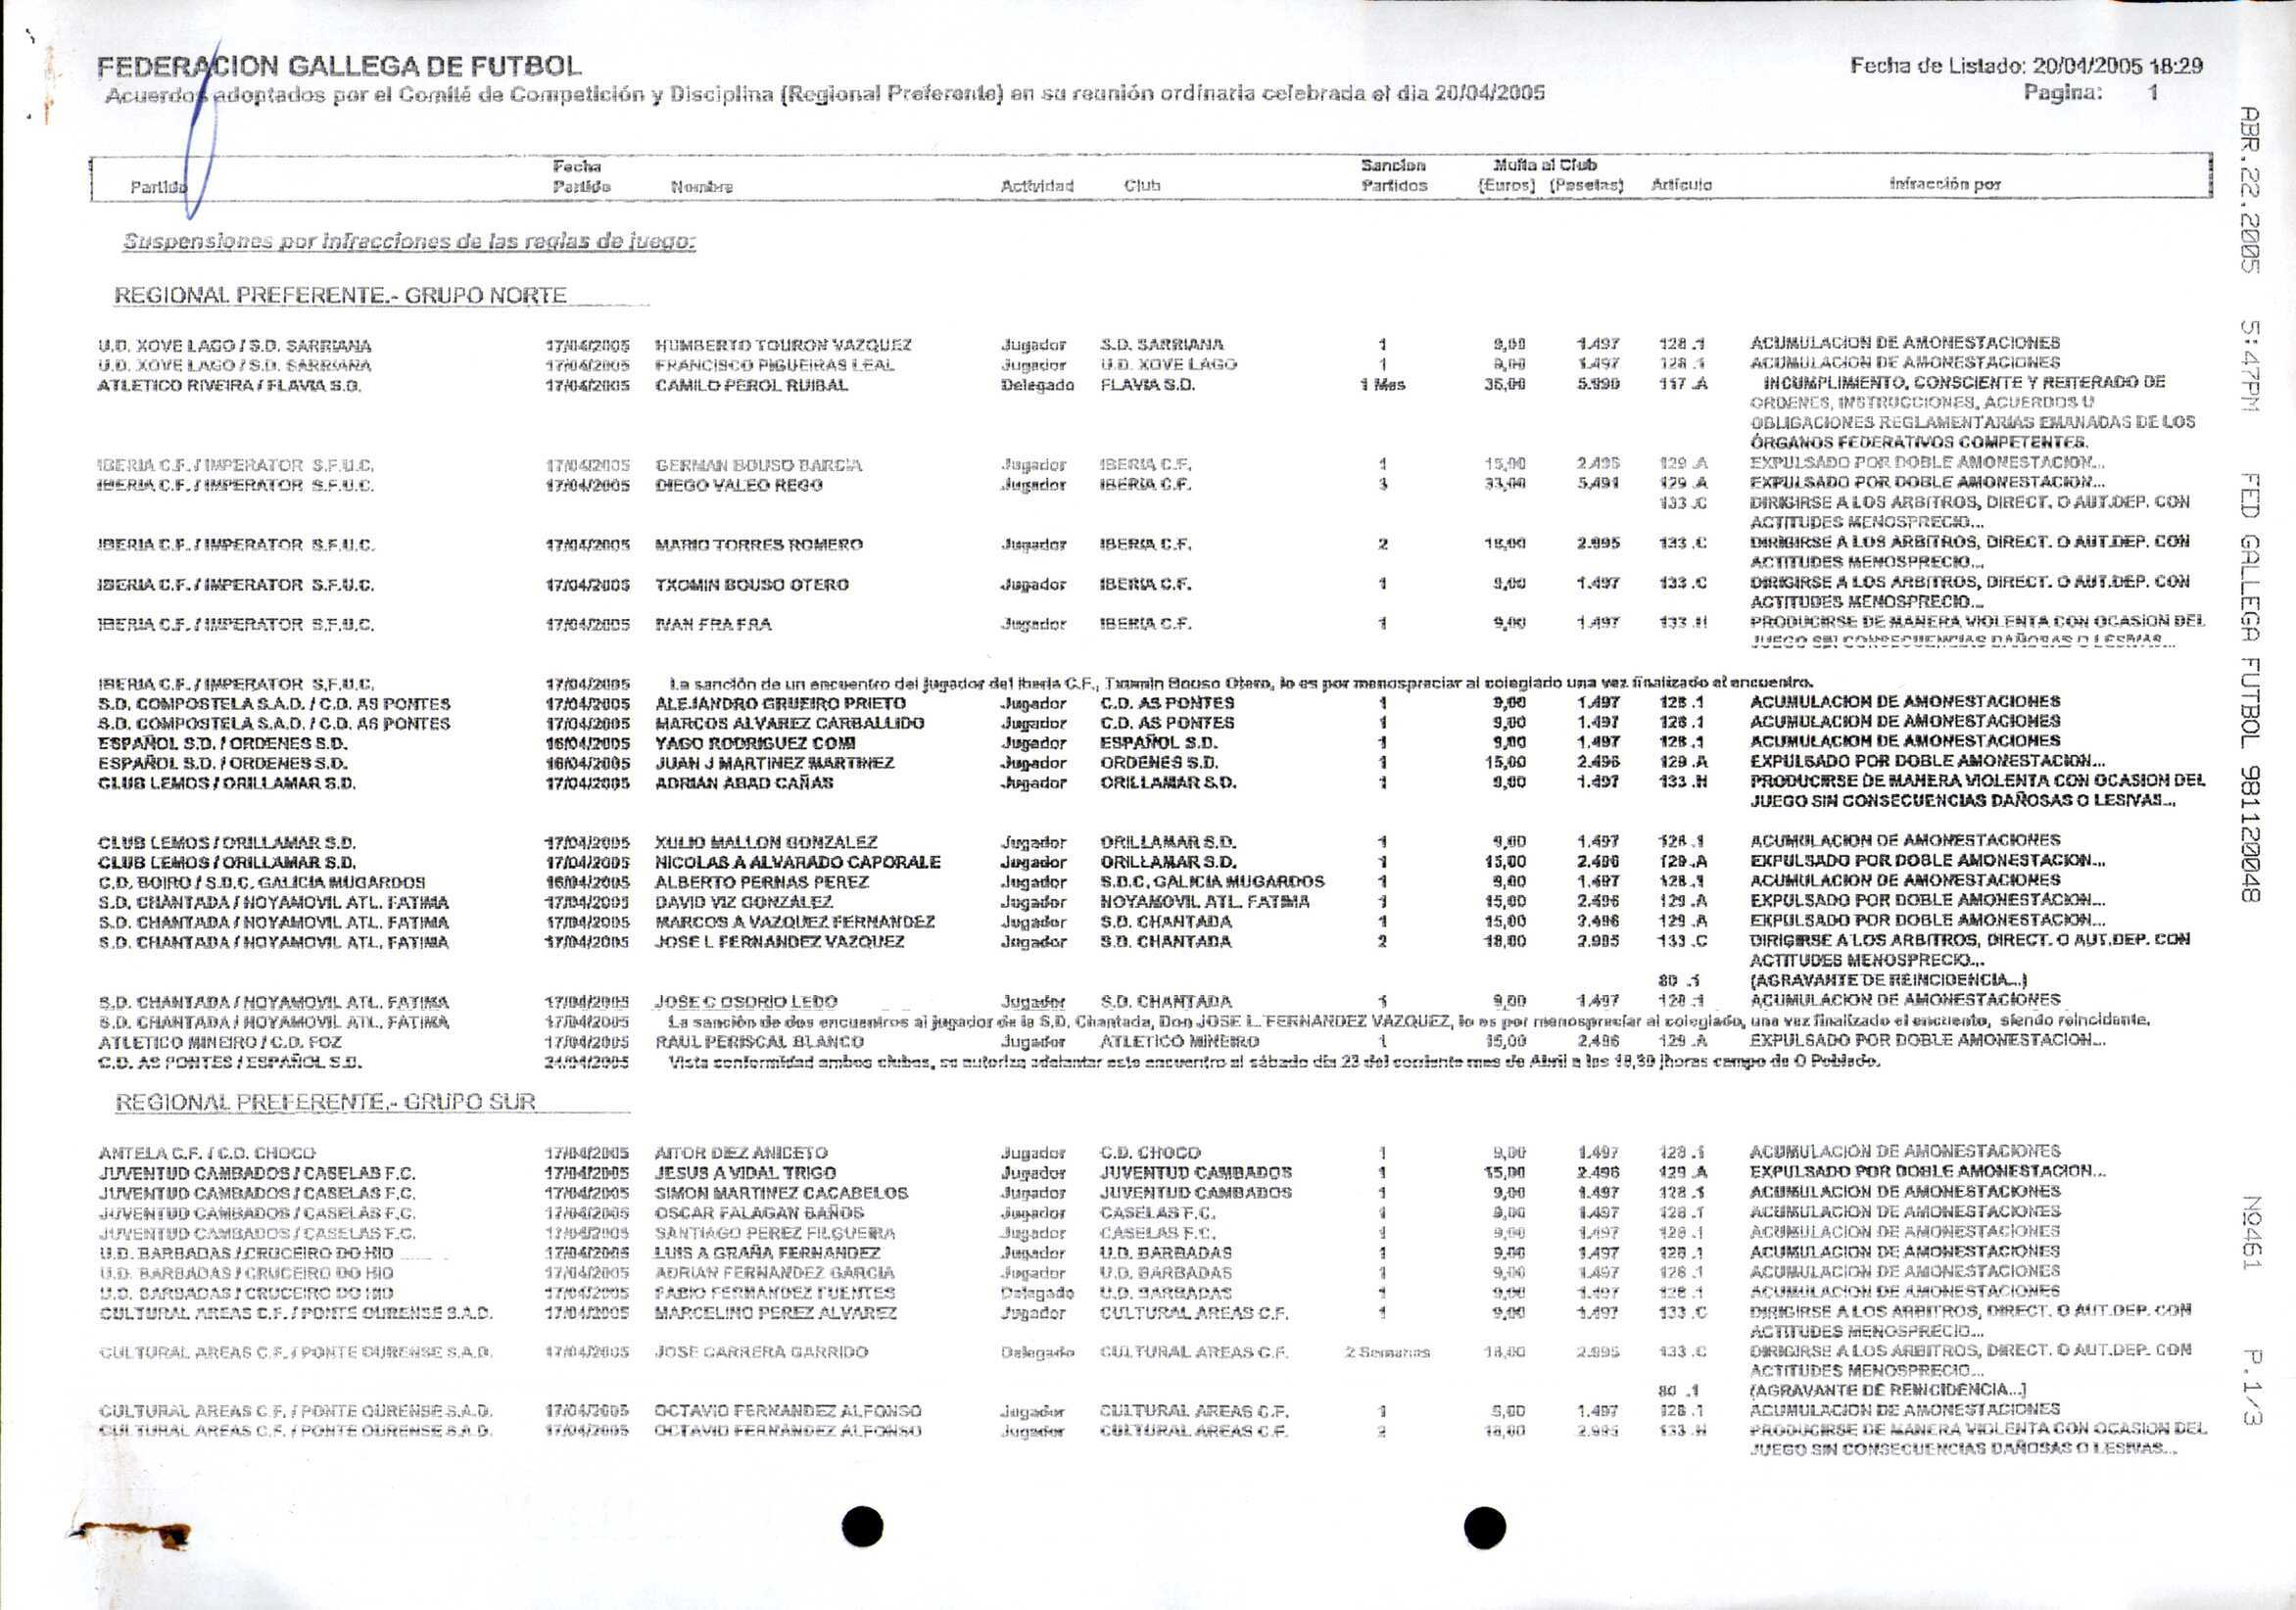Click the FEDERACION GALLEGA DE FUTBOL title
2296x1610 pixels.
[x=339, y=67]
